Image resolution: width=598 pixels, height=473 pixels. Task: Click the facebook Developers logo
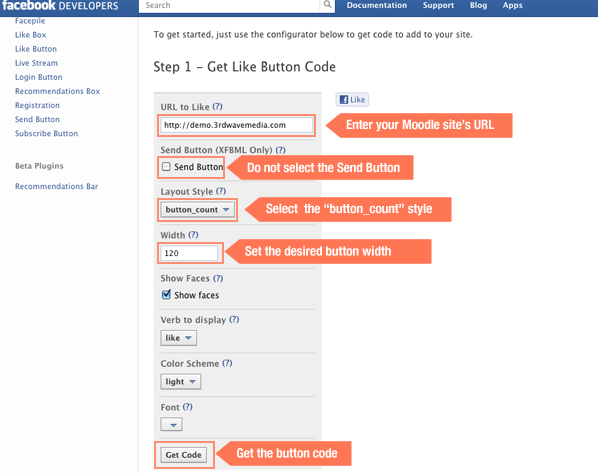tap(60, 5)
